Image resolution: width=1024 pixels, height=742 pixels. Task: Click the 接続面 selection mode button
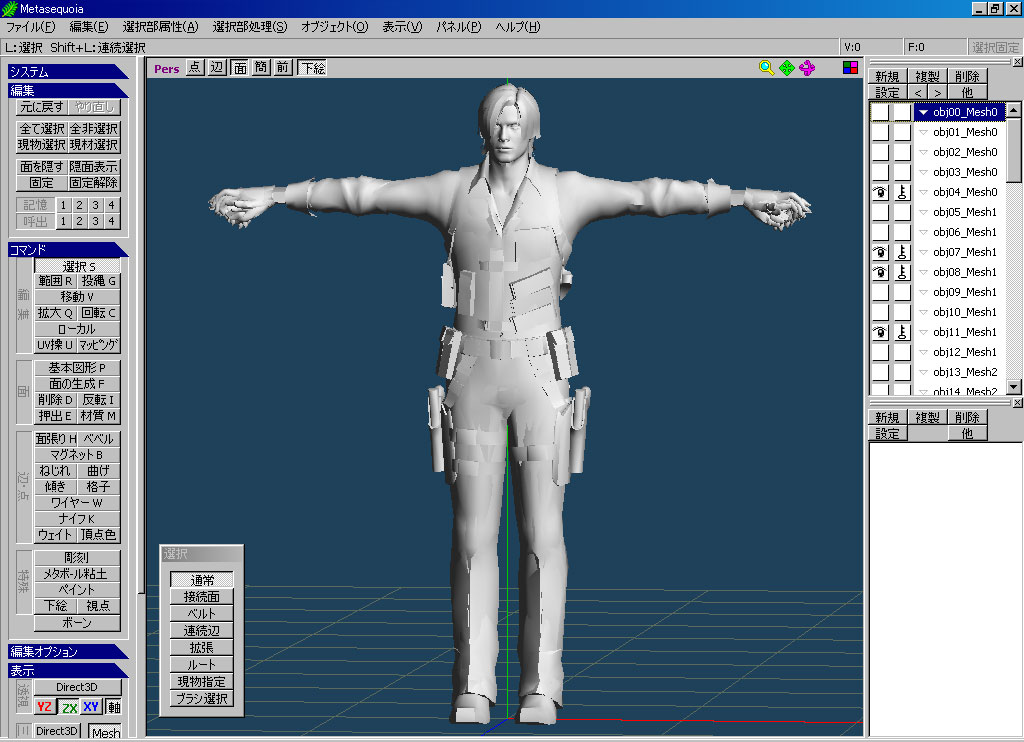(x=202, y=596)
